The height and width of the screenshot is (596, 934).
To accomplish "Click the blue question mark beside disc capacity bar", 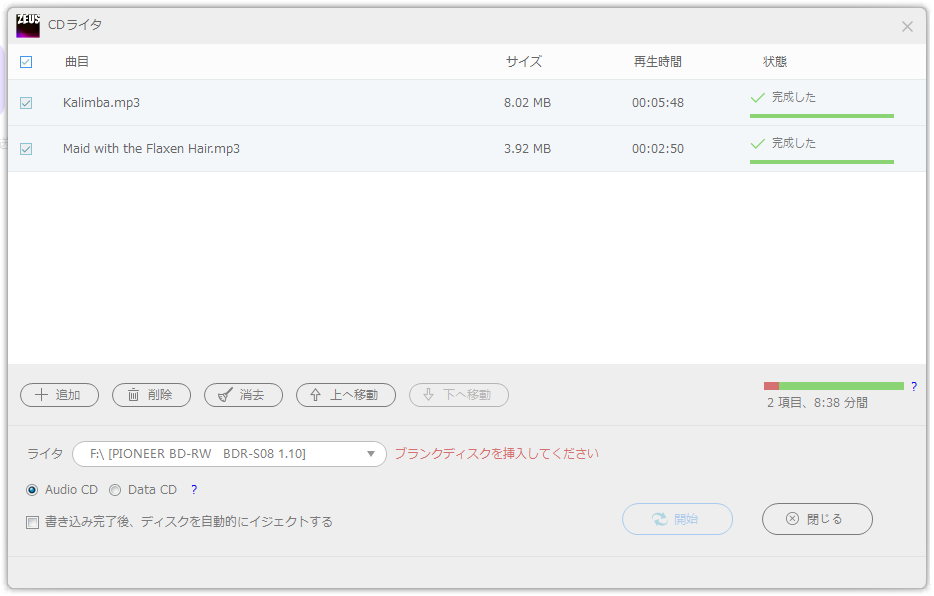I will click(x=914, y=386).
